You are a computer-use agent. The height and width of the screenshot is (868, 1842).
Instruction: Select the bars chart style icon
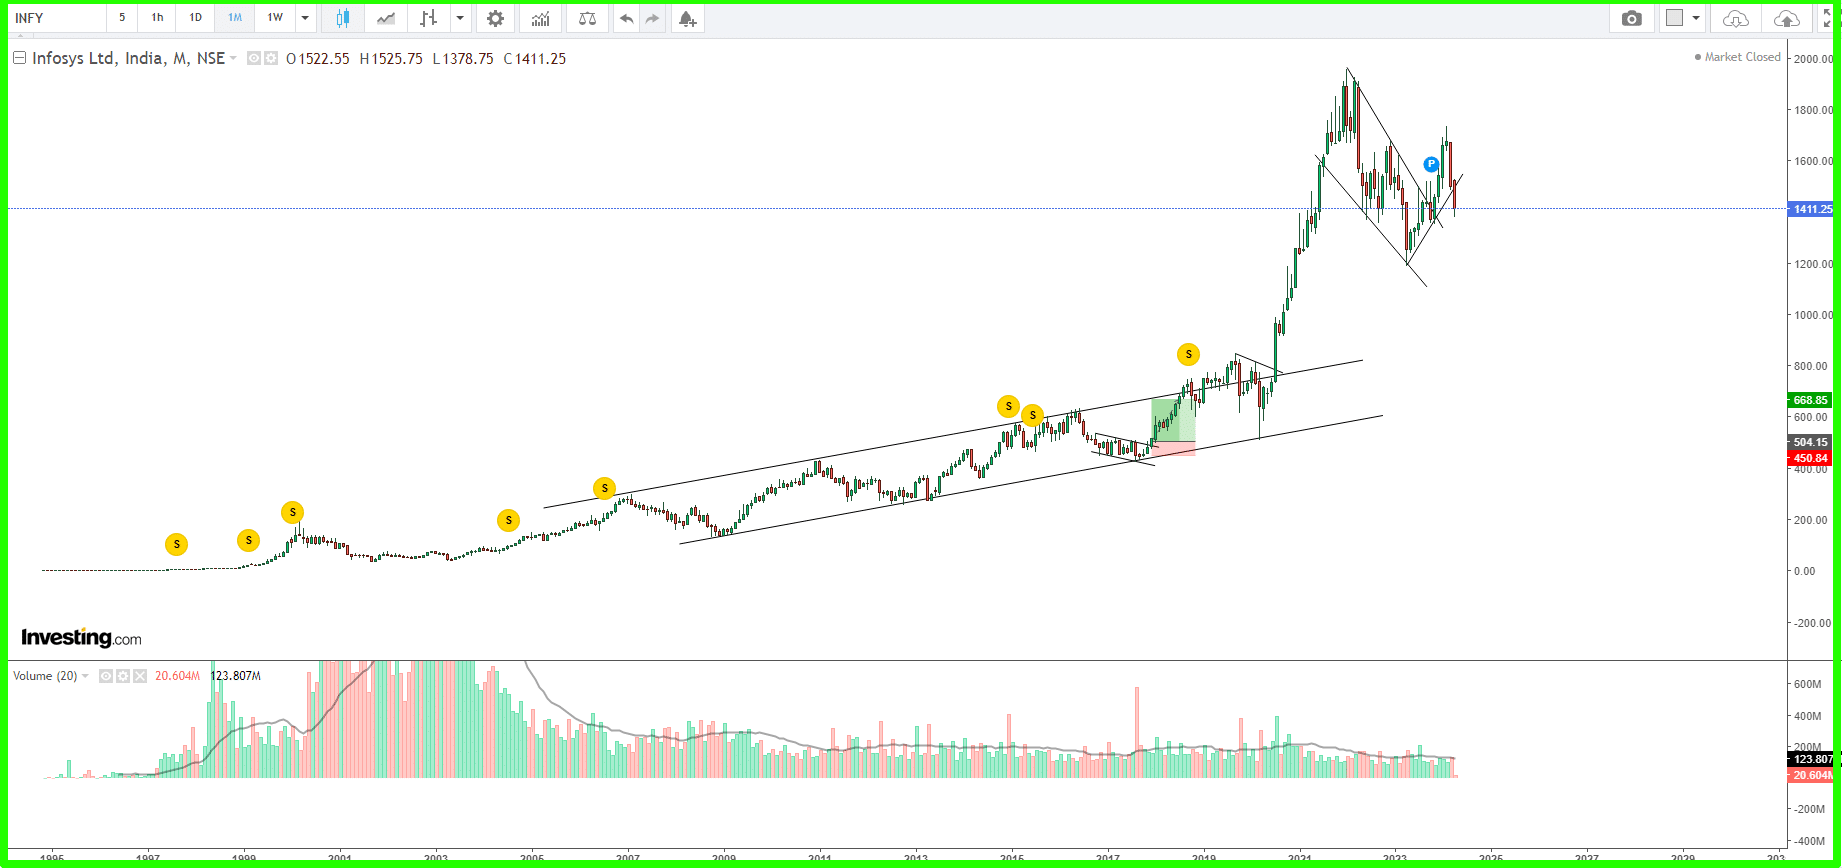tap(429, 18)
